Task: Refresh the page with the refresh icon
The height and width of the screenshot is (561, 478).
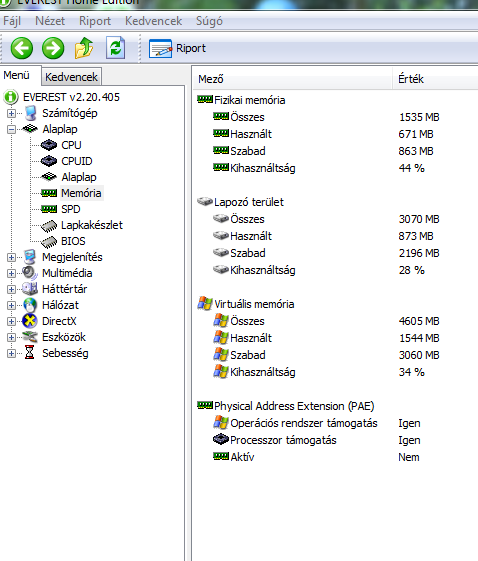Action: (x=115, y=48)
